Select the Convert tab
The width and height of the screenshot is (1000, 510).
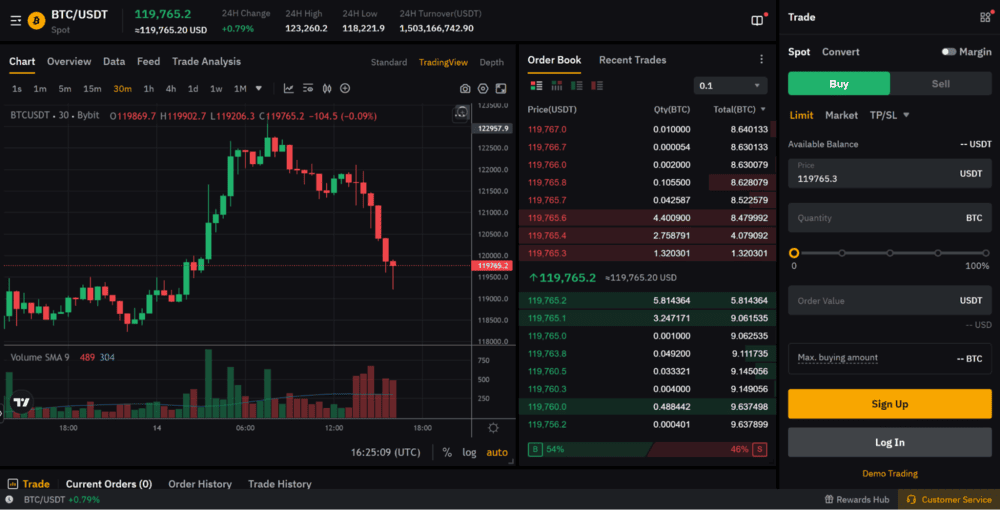coord(841,52)
